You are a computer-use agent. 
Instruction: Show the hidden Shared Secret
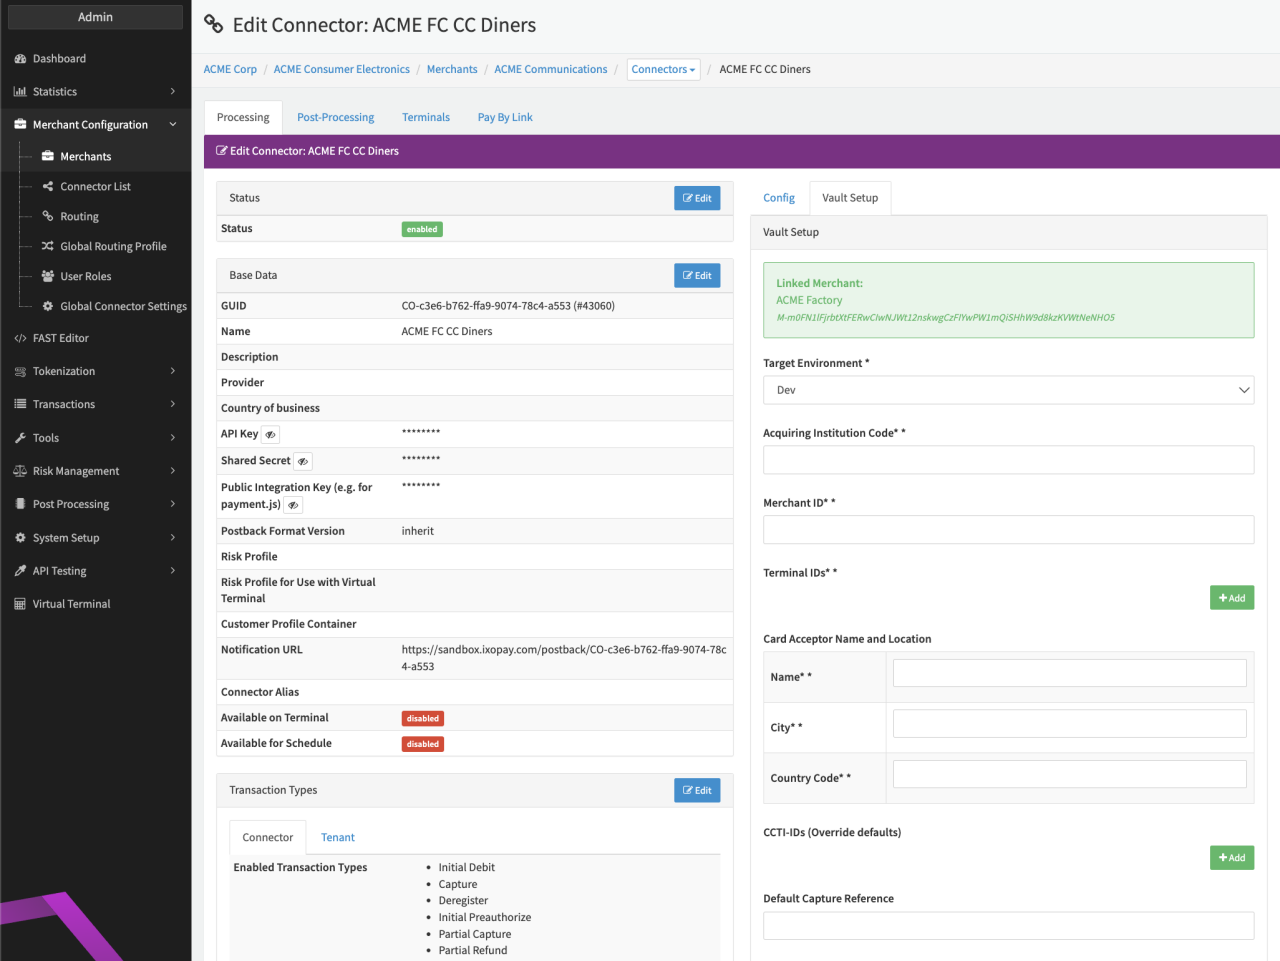pyautogui.click(x=302, y=462)
